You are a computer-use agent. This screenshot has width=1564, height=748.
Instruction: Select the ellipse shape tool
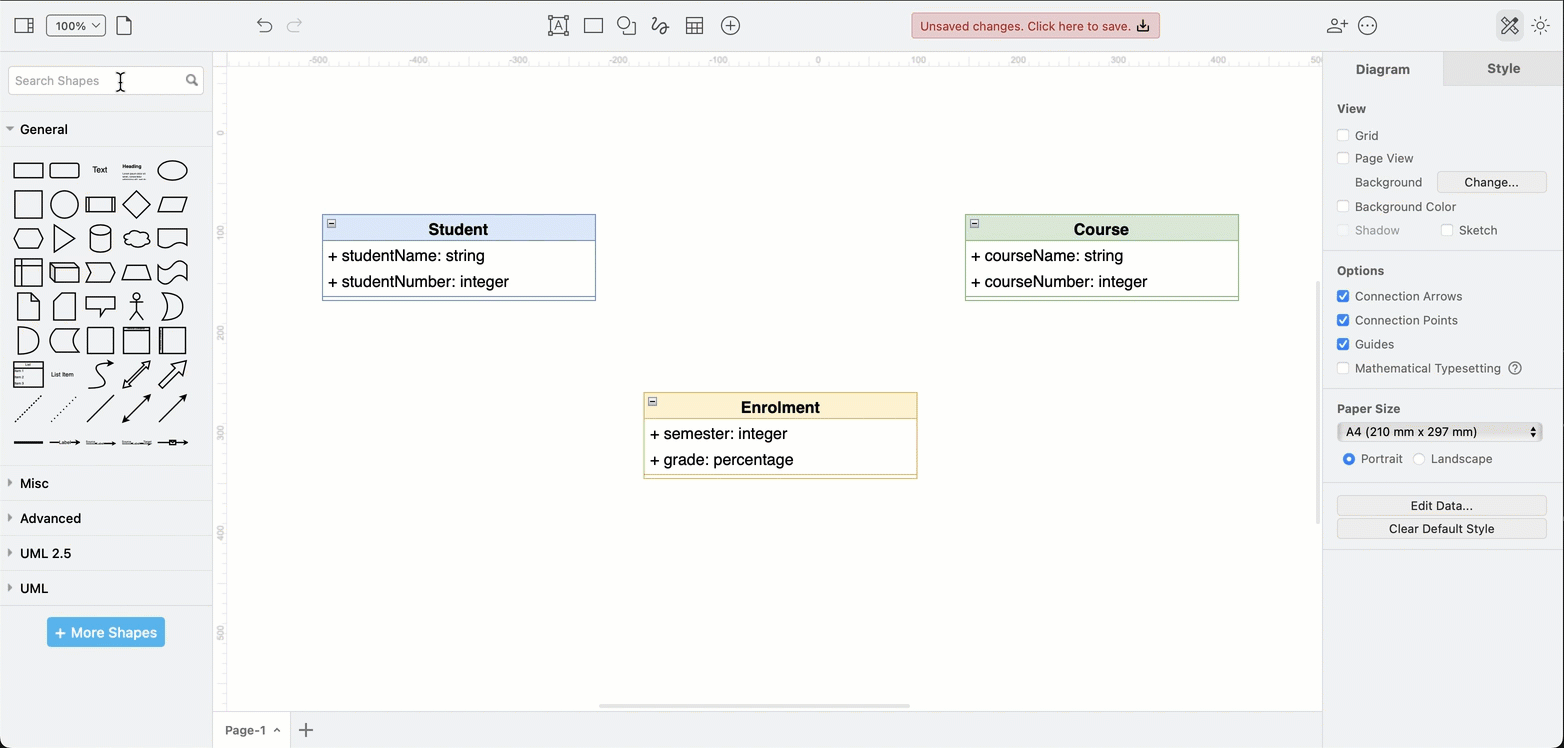tap(626, 25)
